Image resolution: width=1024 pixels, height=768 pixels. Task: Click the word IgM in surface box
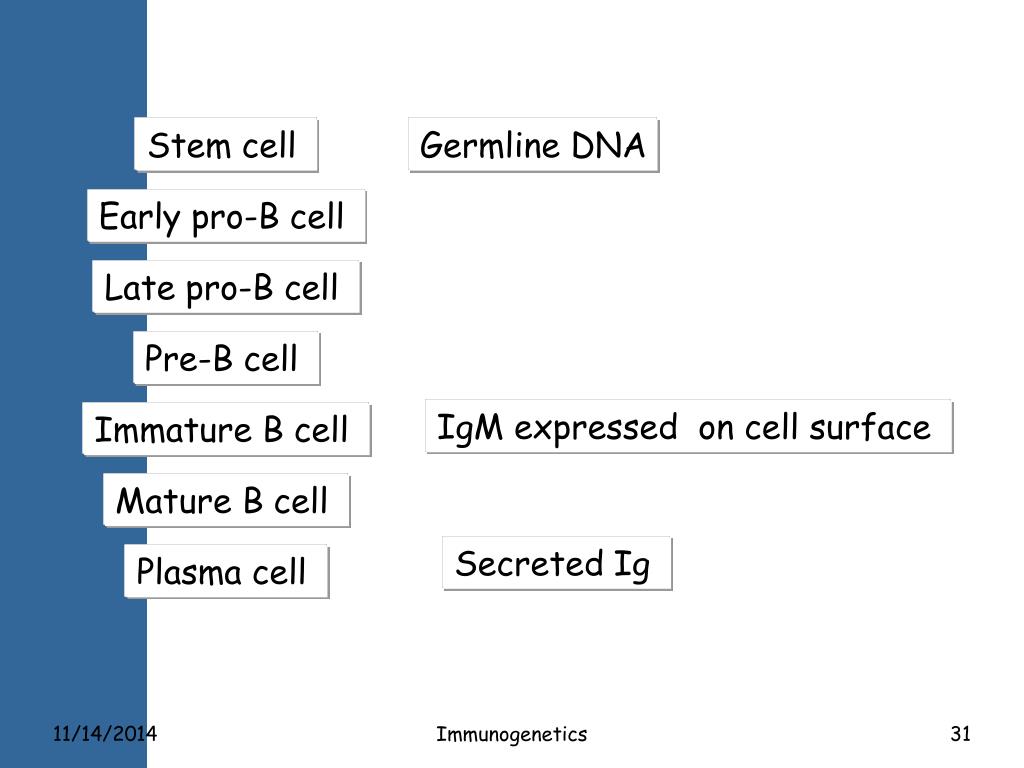coord(470,429)
